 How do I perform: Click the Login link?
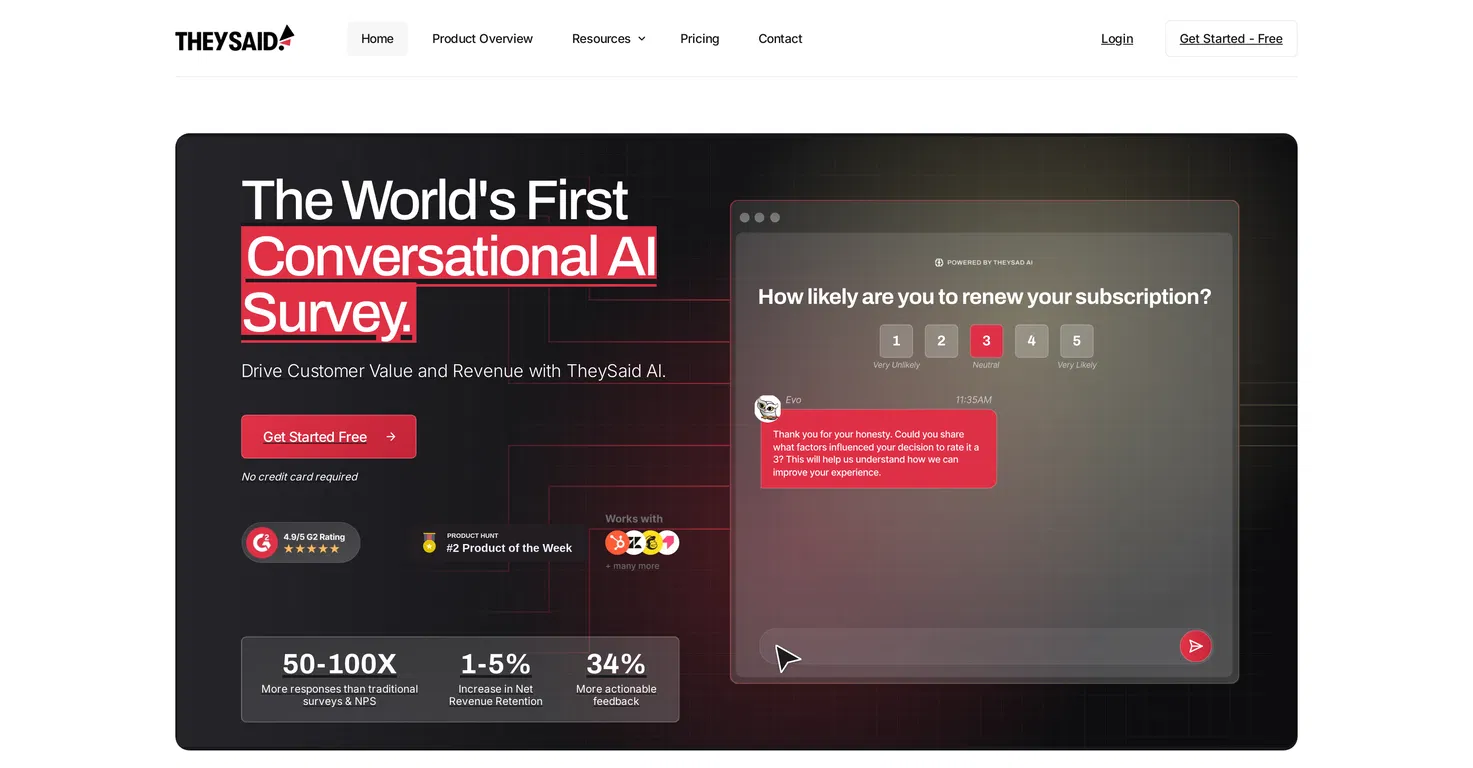tap(1117, 39)
